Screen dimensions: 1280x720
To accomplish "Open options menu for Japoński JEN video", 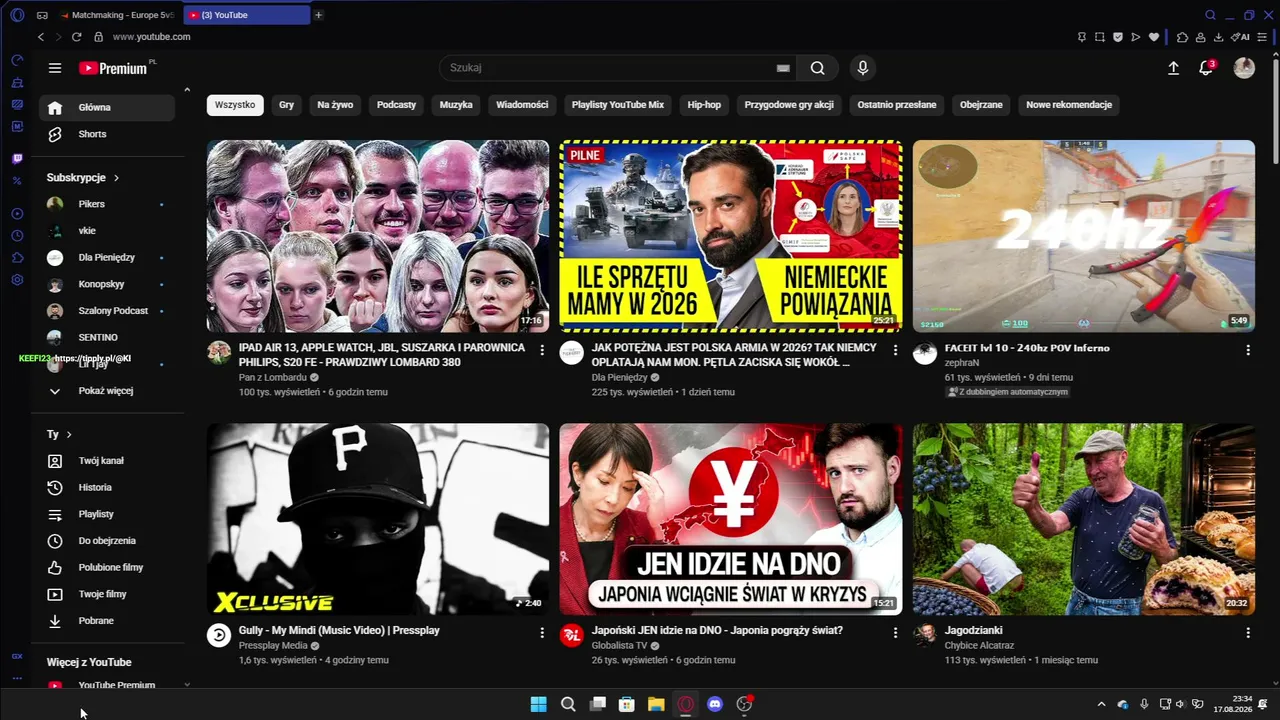I will [x=895, y=633].
